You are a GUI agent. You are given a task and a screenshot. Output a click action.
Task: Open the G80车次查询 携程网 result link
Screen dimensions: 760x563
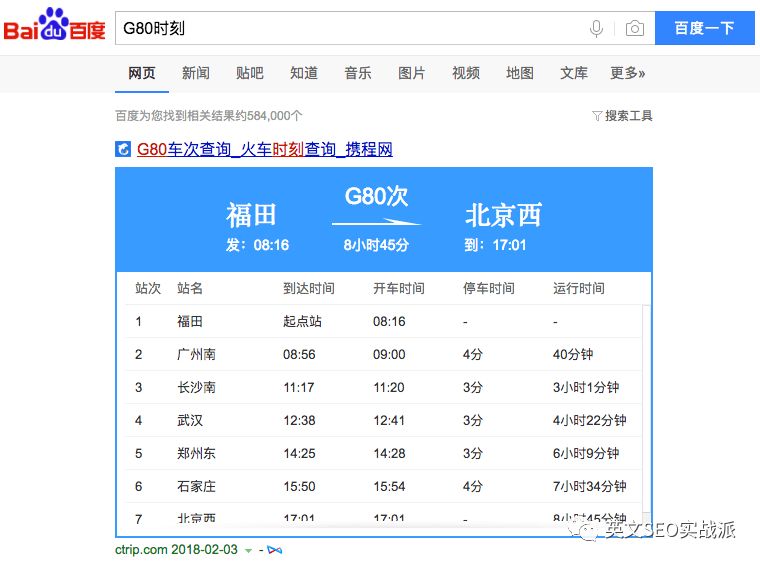tap(265, 149)
